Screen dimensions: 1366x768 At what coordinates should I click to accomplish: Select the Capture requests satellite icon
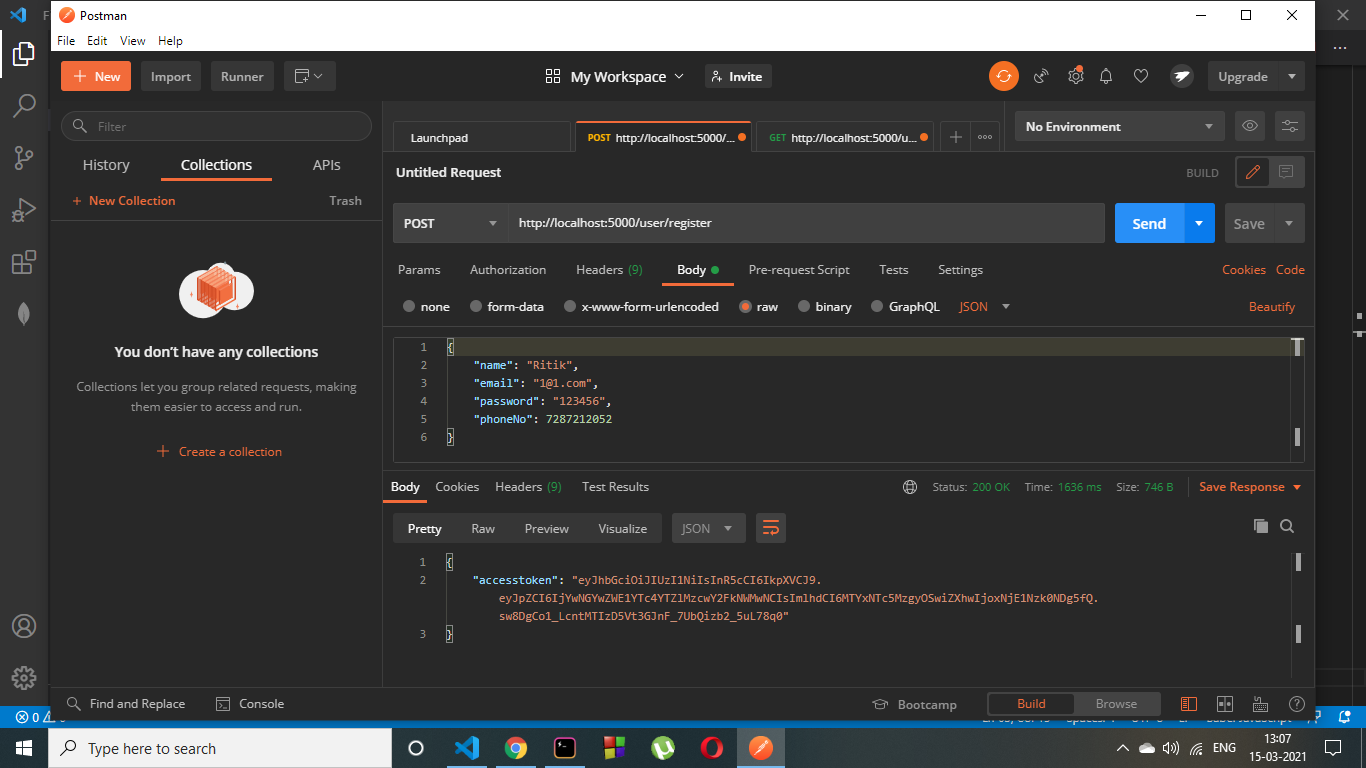click(1040, 76)
